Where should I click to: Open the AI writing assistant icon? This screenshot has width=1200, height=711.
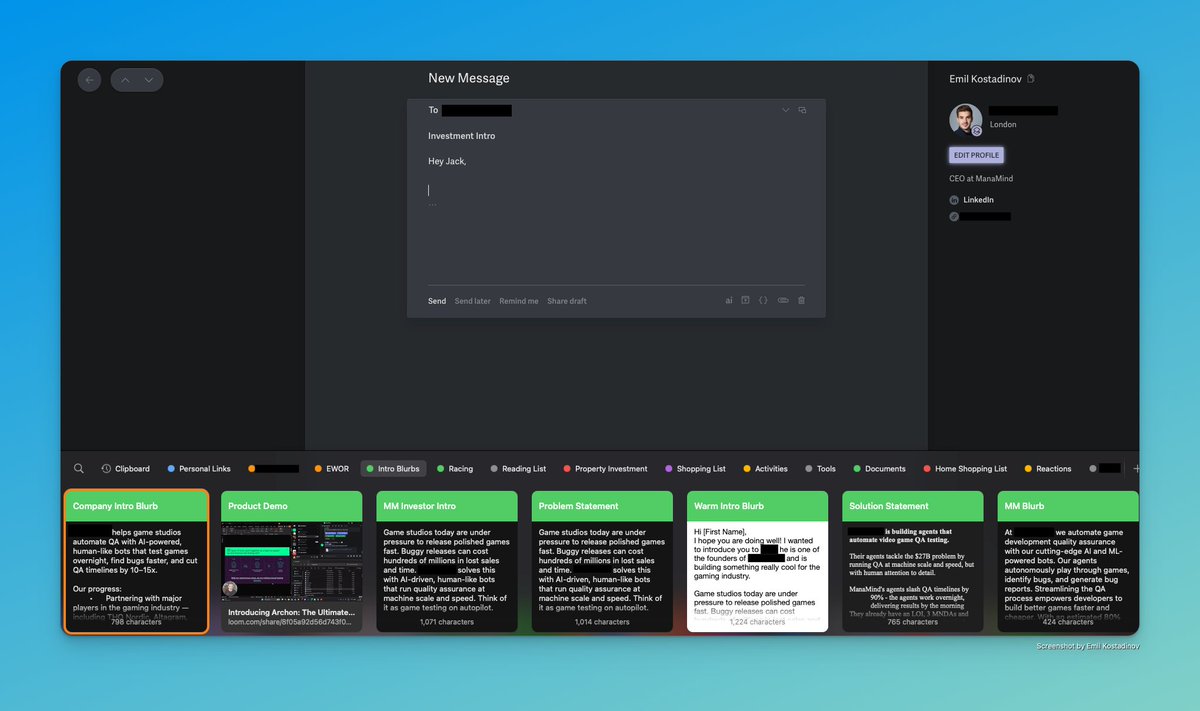click(x=729, y=300)
